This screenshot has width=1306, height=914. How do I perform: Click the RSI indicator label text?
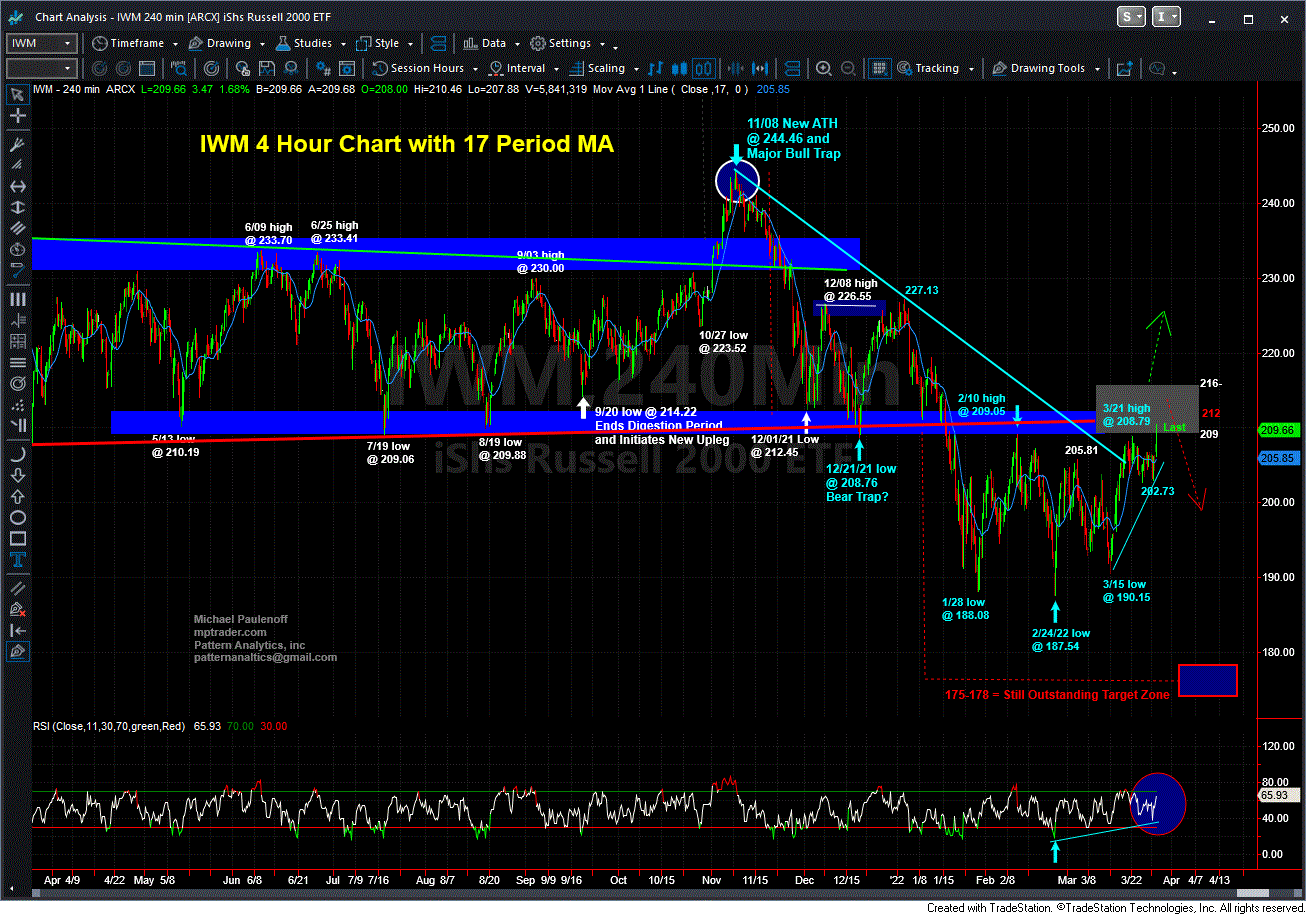pyautogui.click(x=108, y=726)
